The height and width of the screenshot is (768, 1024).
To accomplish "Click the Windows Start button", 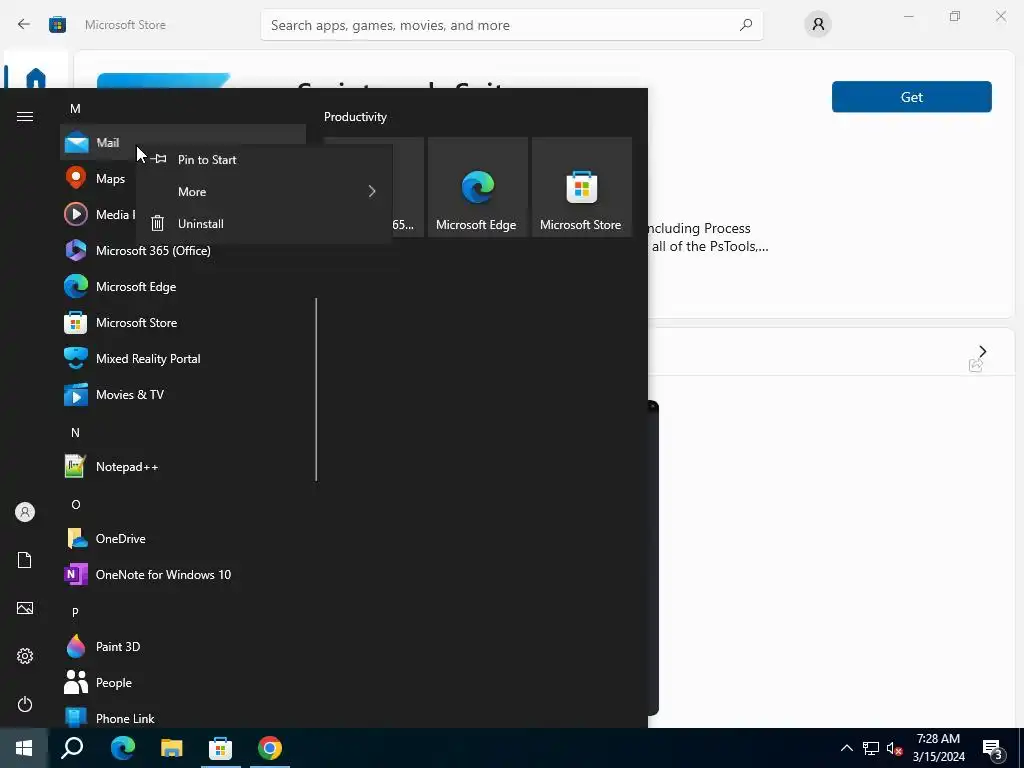I will [x=24, y=748].
